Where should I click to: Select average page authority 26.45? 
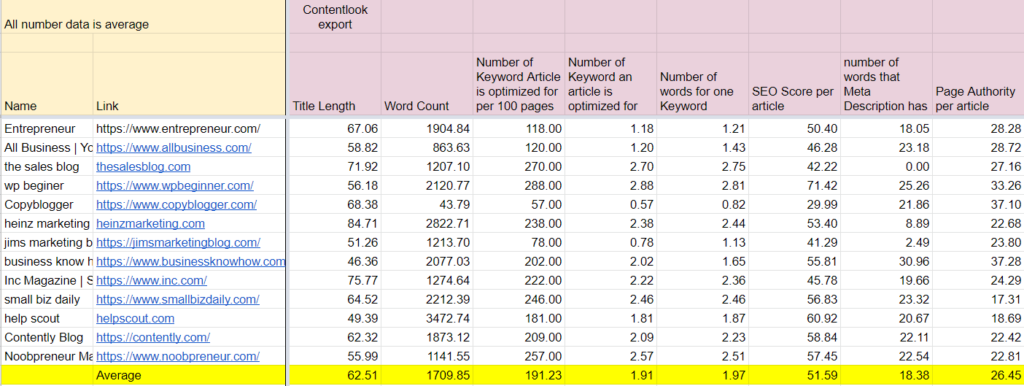pyautogui.click(x=978, y=376)
